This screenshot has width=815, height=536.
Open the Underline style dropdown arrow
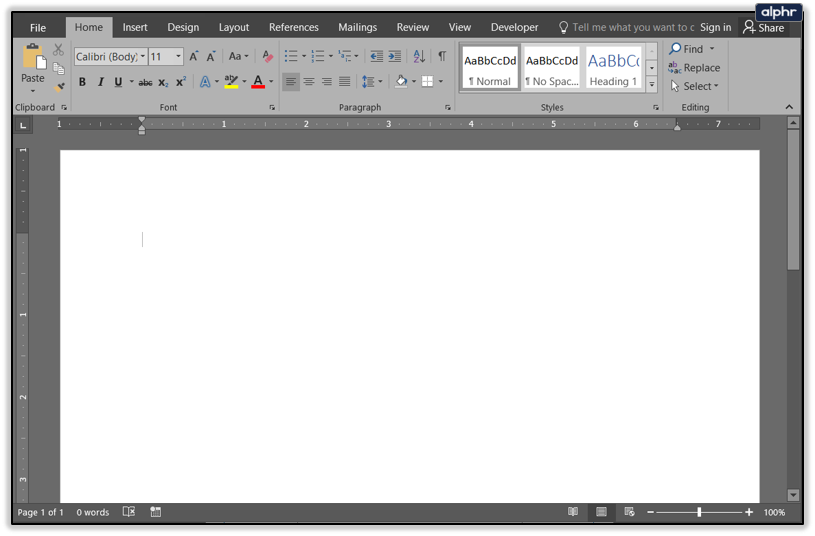click(132, 82)
